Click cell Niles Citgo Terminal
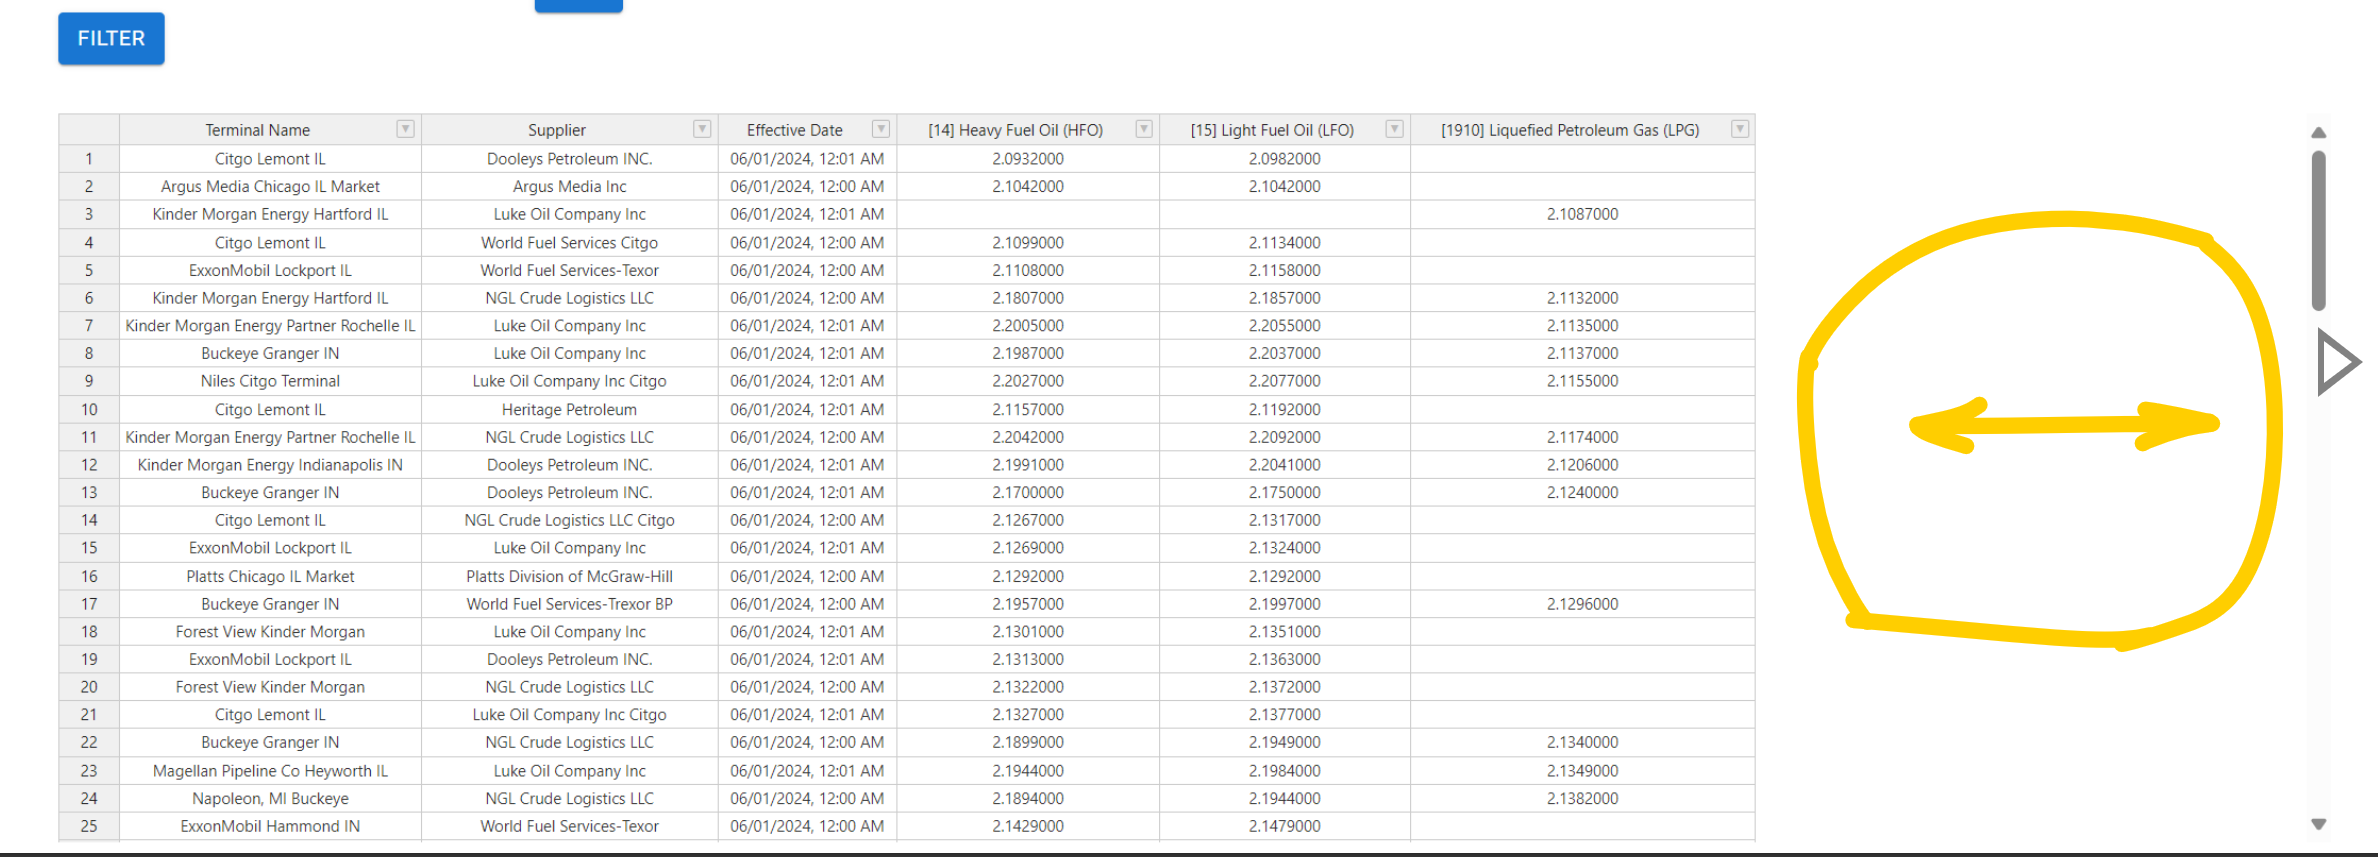2378x857 pixels. (x=270, y=381)
